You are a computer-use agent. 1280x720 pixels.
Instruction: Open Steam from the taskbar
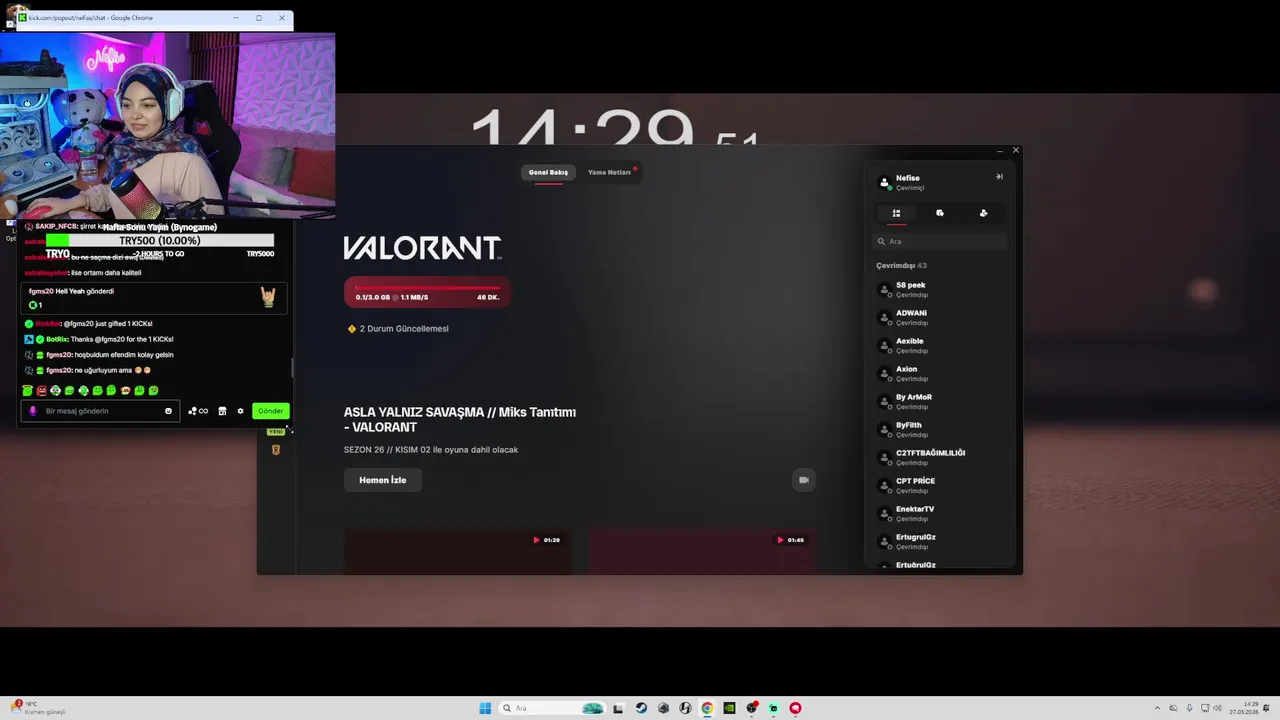point(641,708)
